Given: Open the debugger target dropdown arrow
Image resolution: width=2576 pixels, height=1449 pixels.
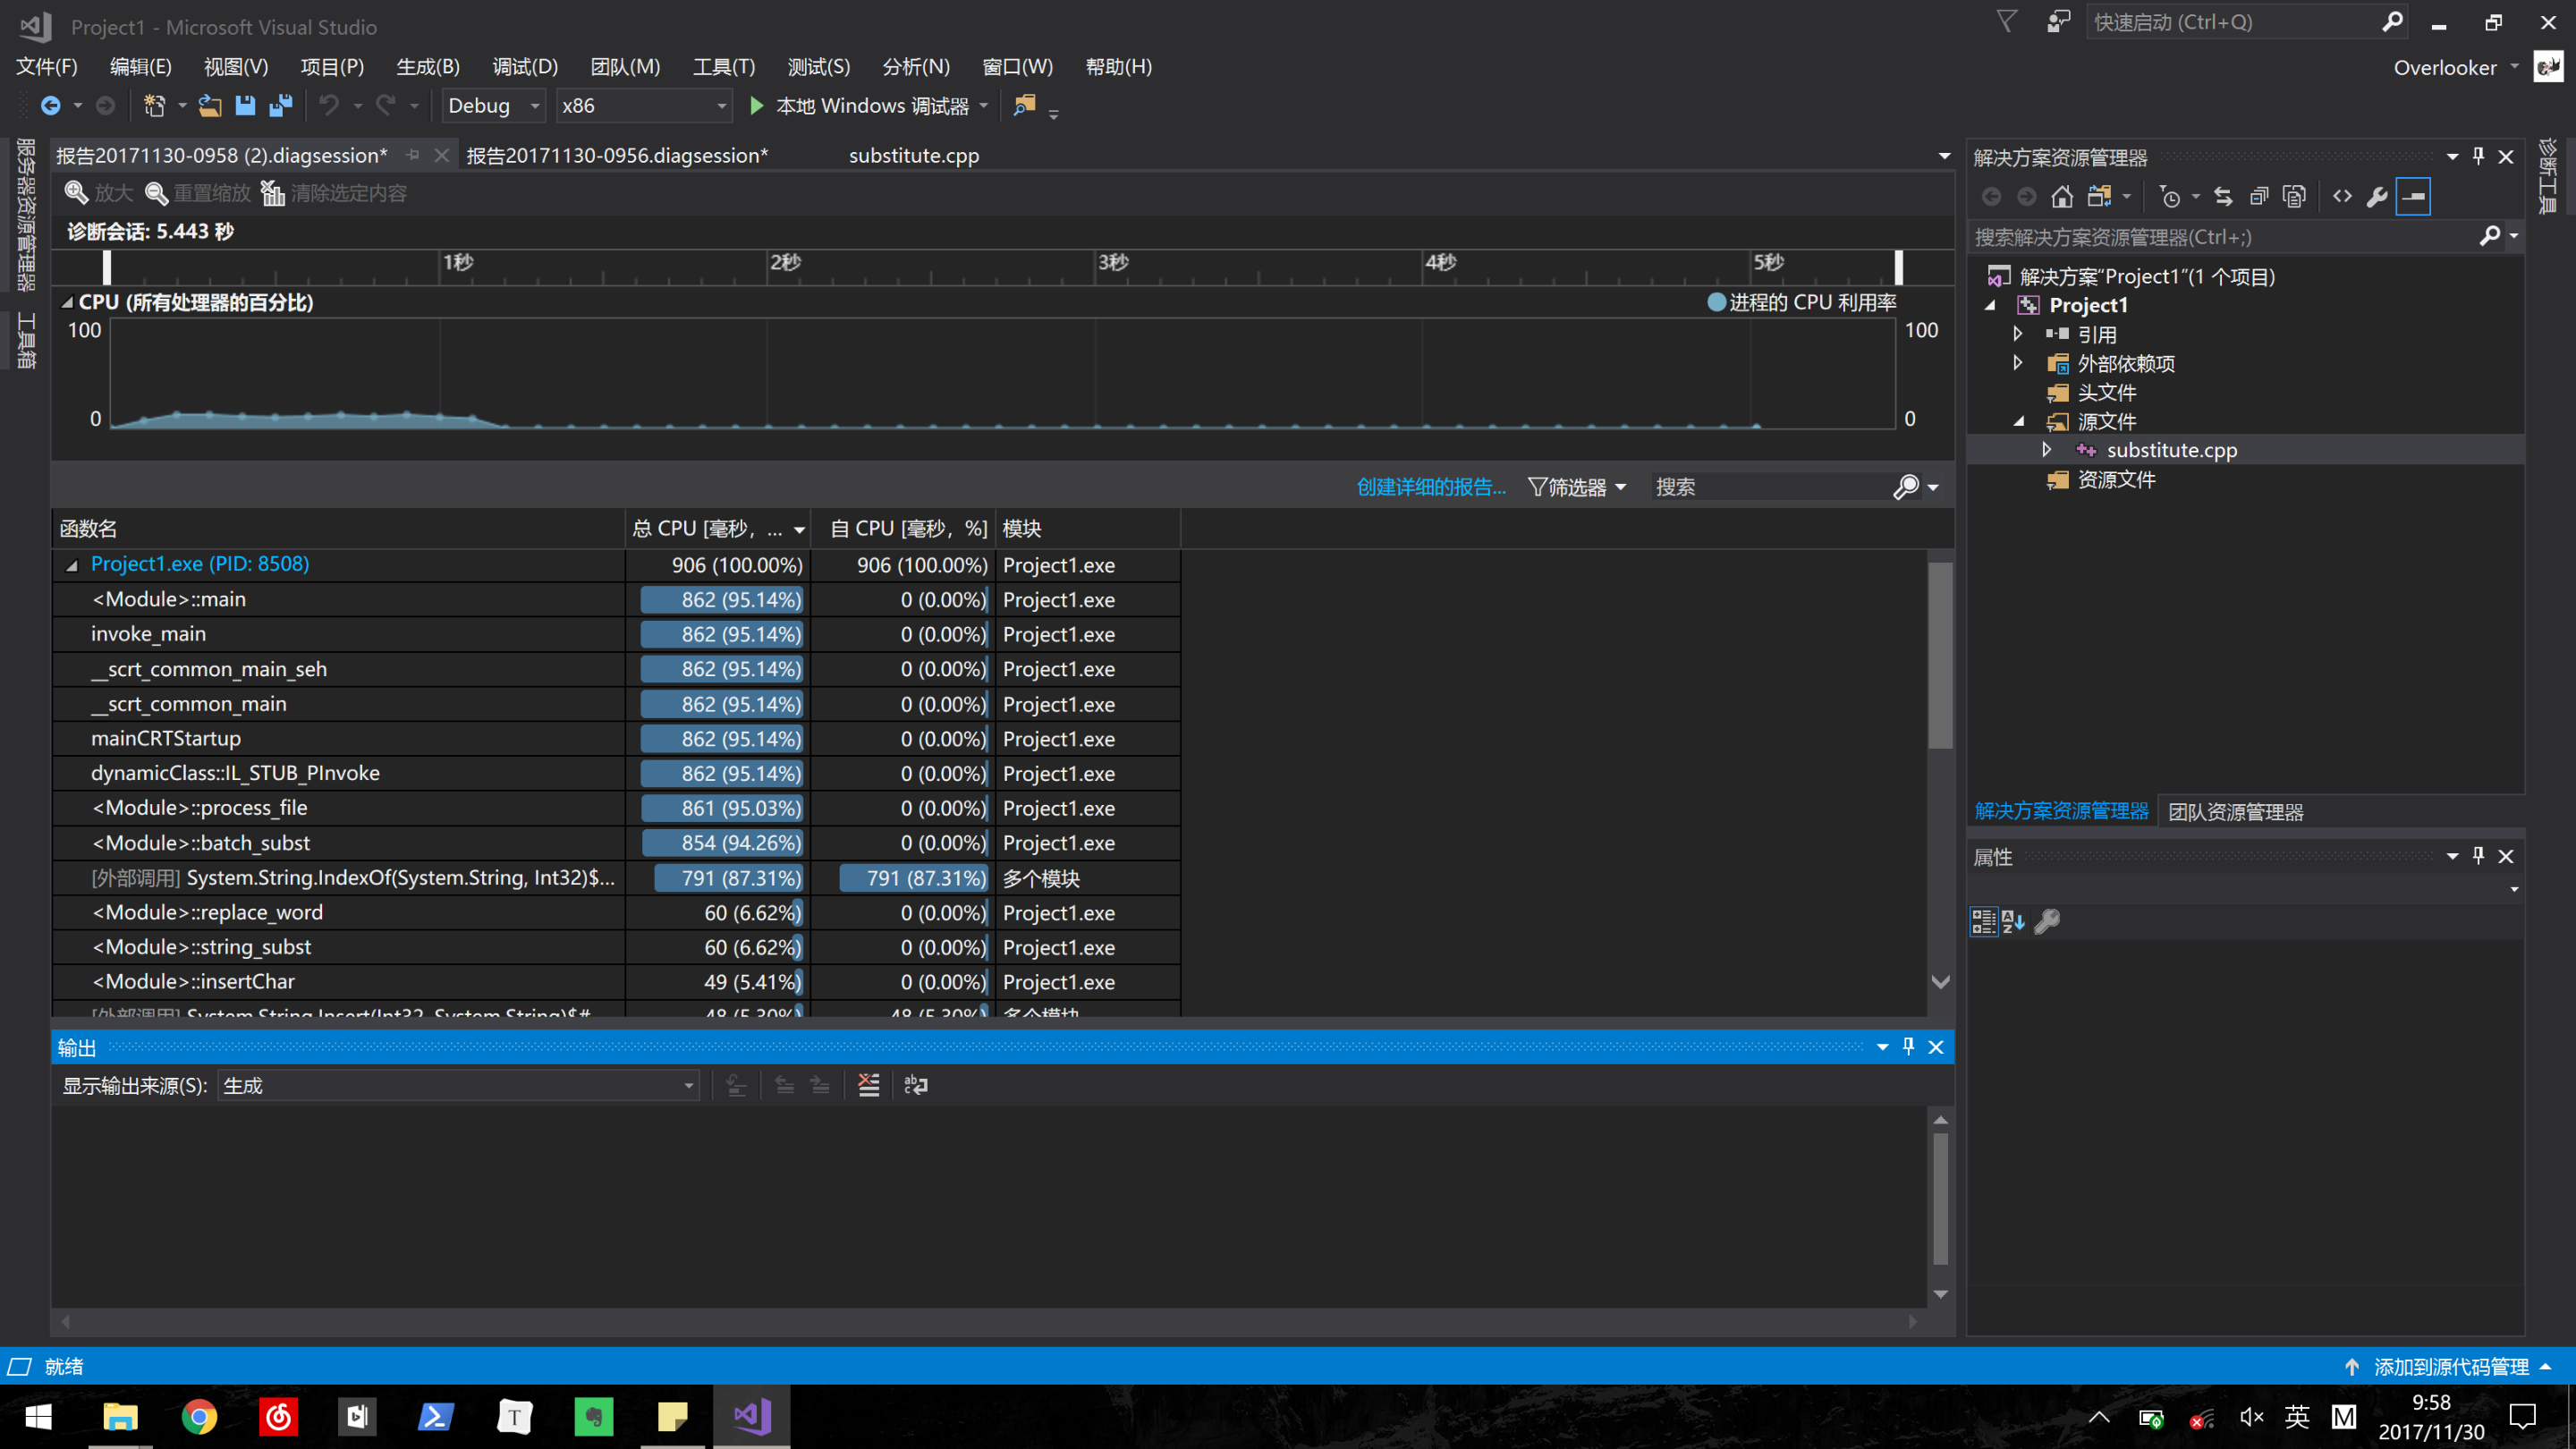Looking at the screenshot, I should pyautogui.click(x=984, y=105).
